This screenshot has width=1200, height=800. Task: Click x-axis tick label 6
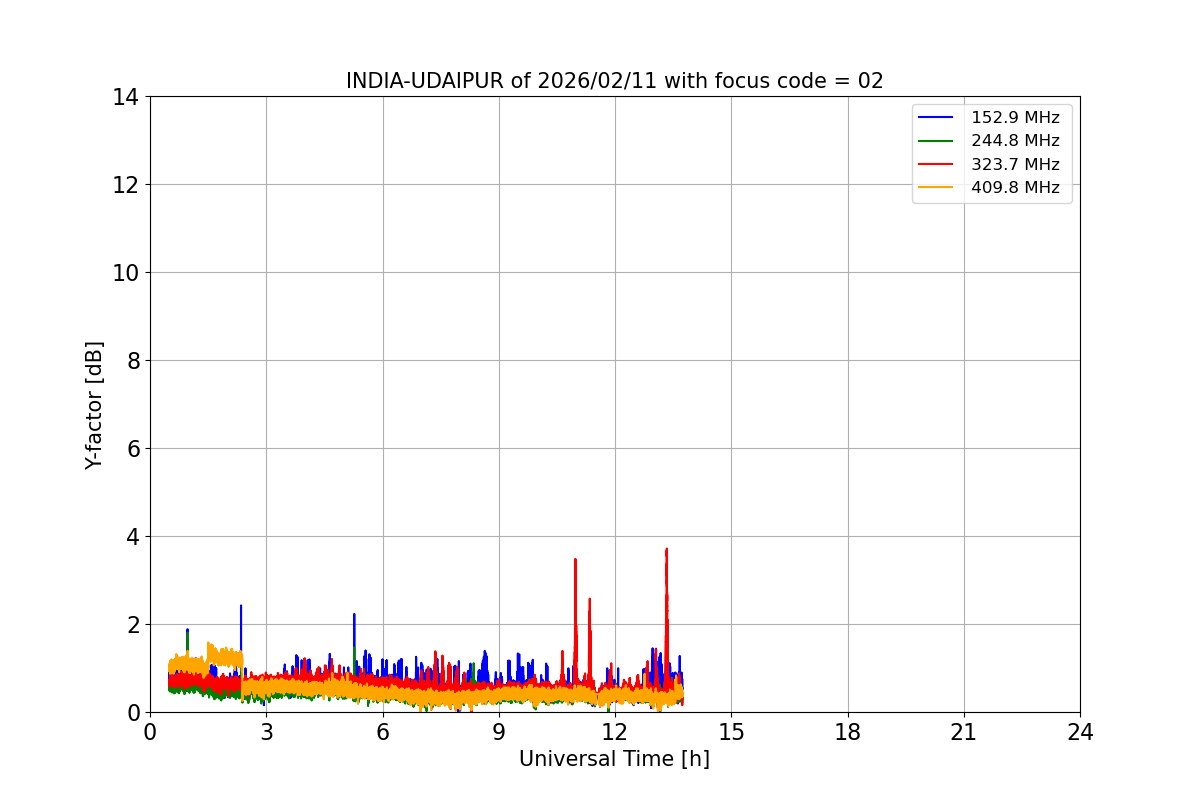coord(383,731)
